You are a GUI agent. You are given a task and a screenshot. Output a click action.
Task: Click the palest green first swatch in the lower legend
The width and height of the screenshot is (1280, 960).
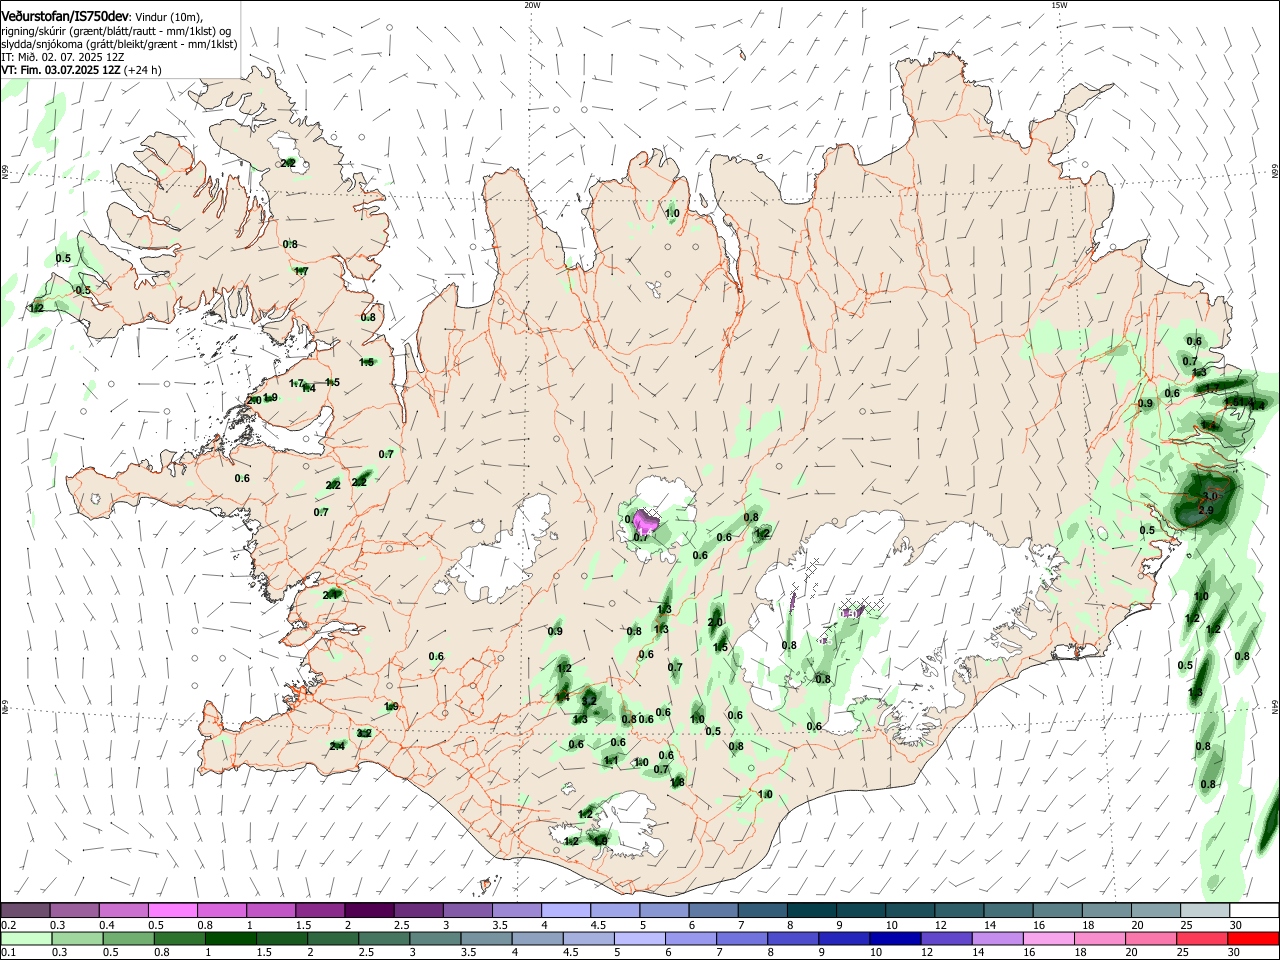click(x=26, y=938)
